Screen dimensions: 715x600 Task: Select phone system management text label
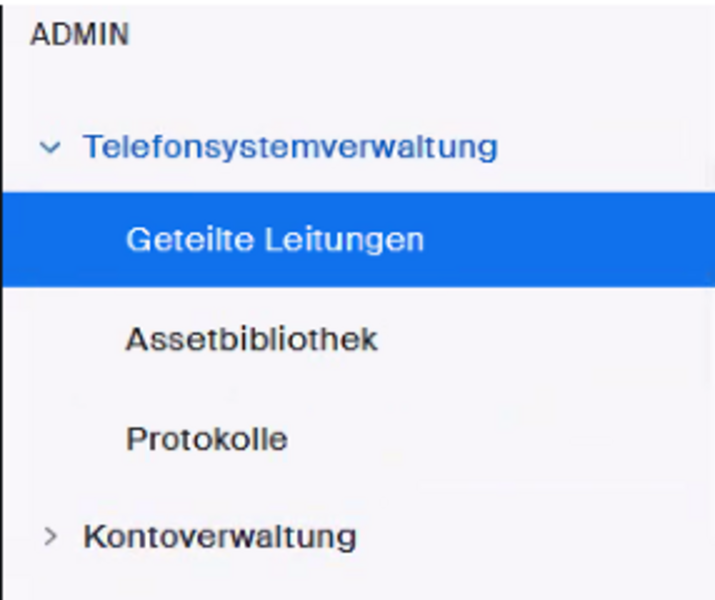click(x=290, y=148)
